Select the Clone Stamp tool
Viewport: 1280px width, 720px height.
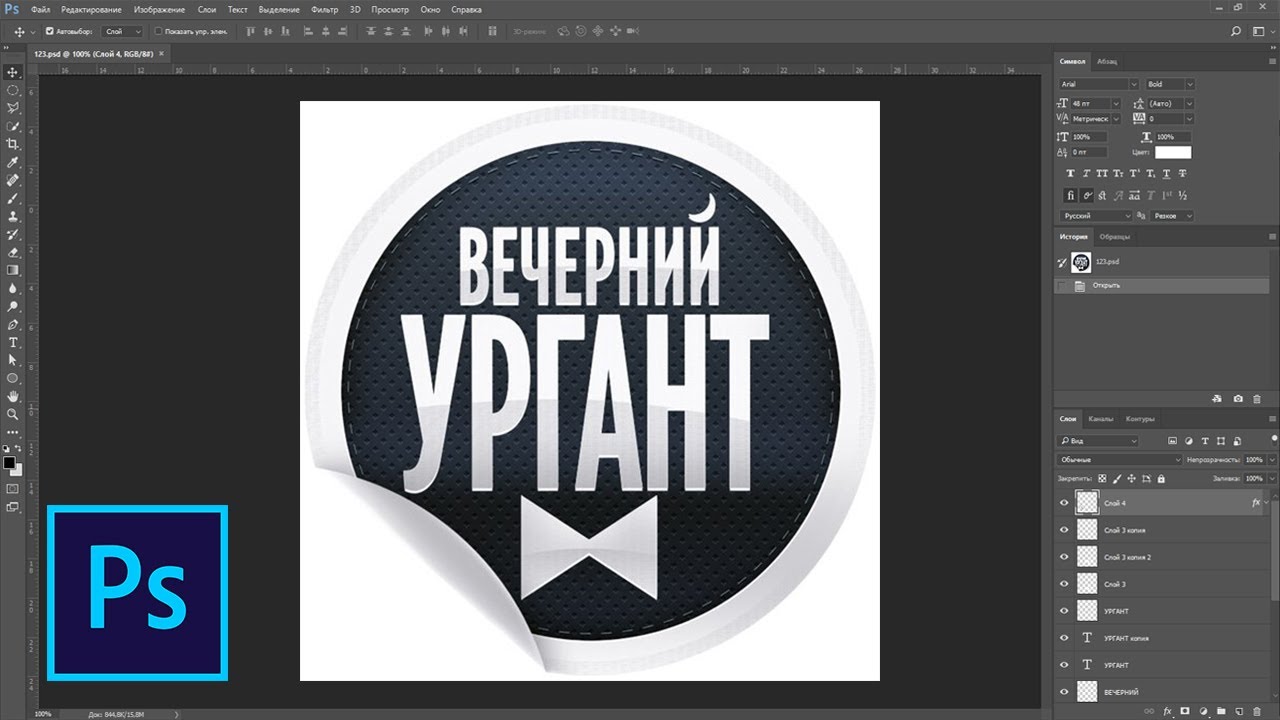13,216
